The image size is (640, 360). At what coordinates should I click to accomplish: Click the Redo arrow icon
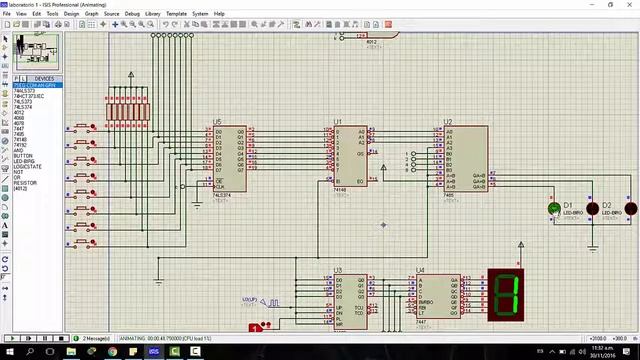click(174, 24)
